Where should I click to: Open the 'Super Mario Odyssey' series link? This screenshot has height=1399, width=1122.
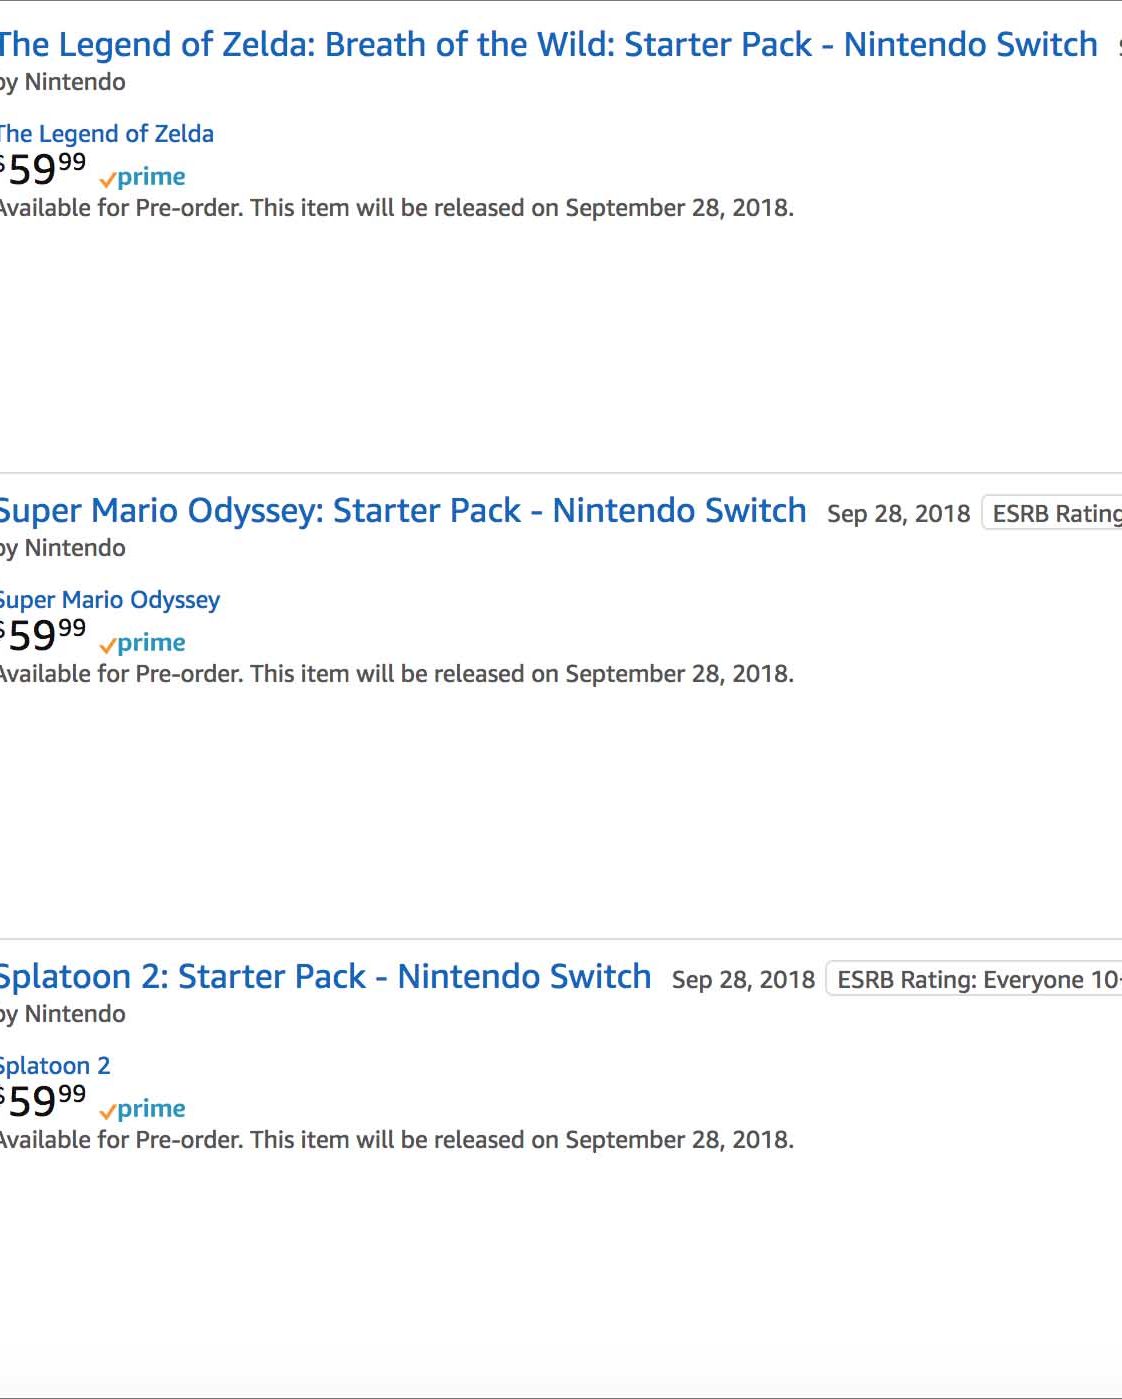(110, 599)
